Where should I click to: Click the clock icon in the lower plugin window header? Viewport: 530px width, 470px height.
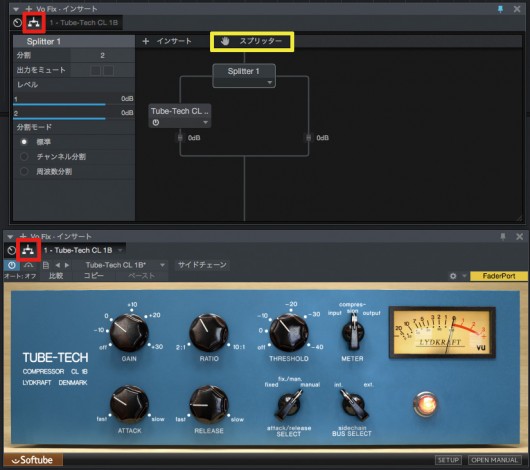coord(11,250)
